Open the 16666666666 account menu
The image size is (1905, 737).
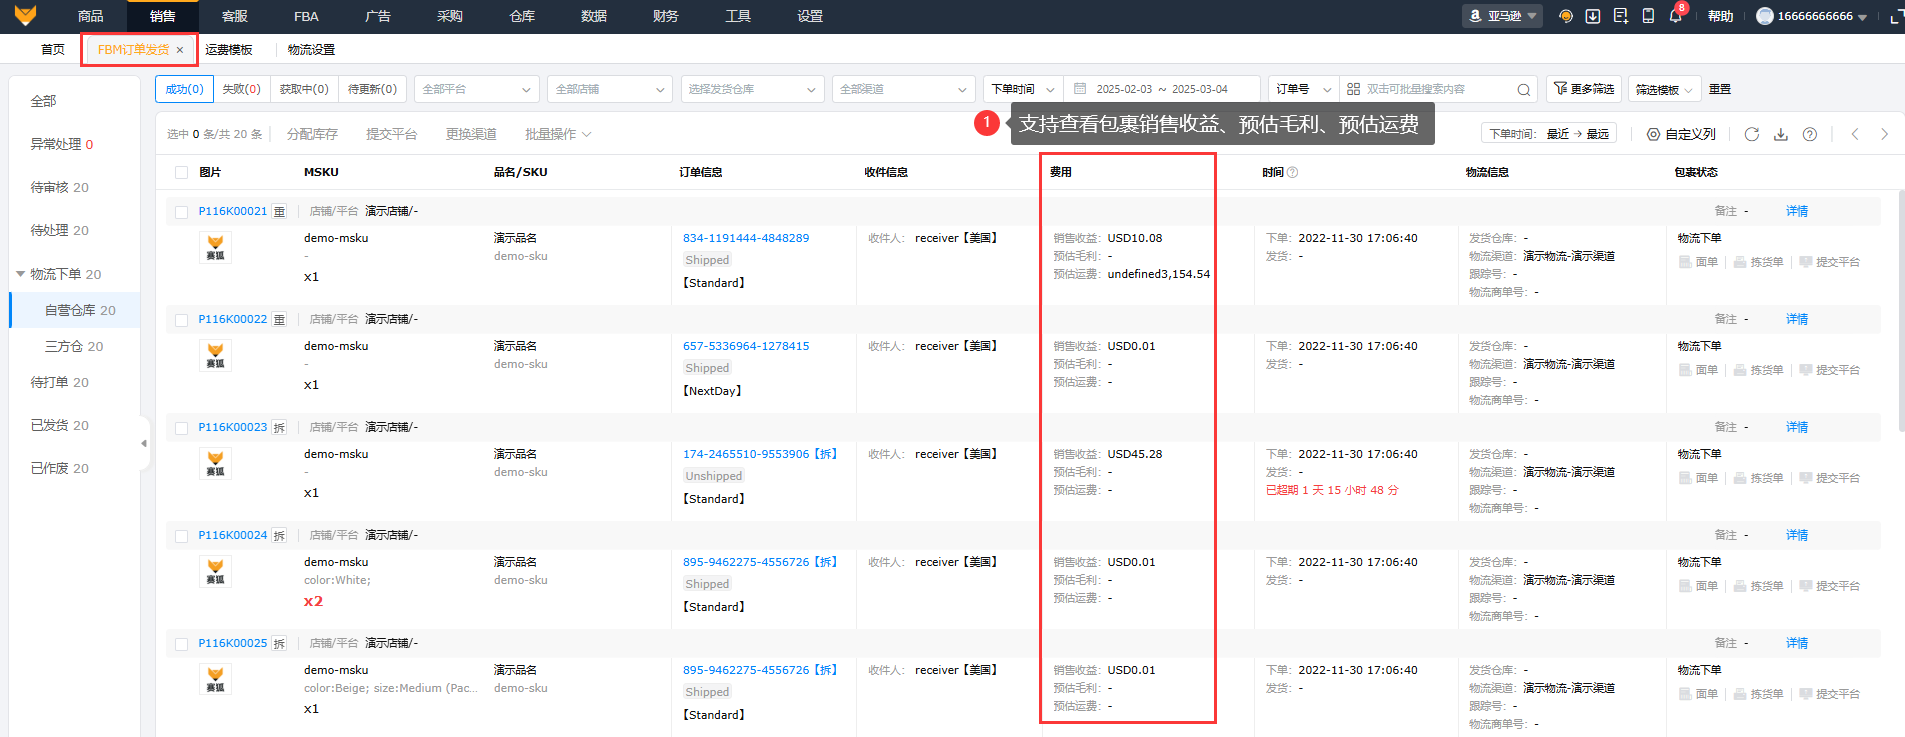pyautogui.click(x=1811, y=16)
